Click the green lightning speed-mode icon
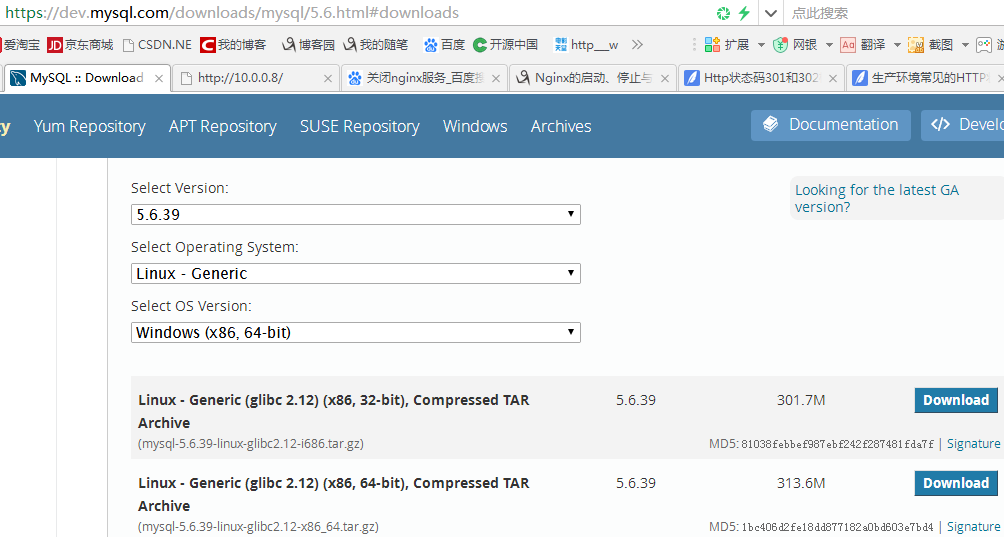Screen dimensions: 1004x537 (x=744, y=13)
